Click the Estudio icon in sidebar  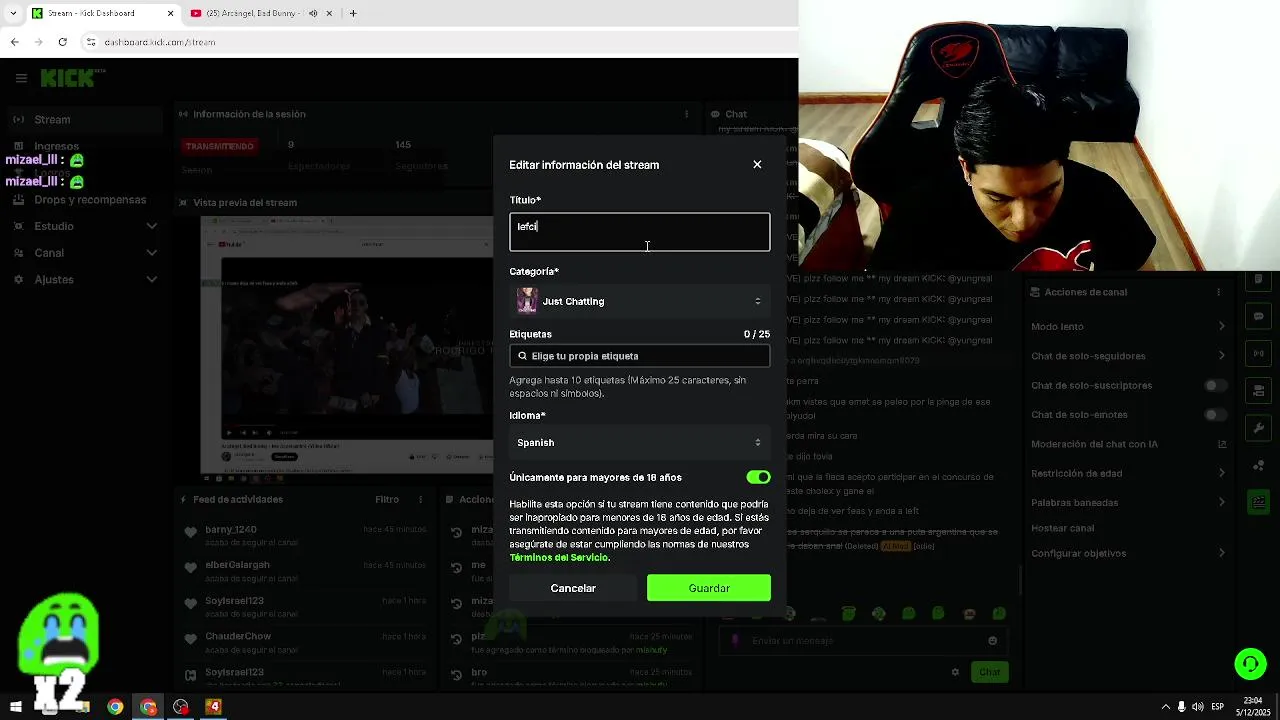(x=19, y=226)
